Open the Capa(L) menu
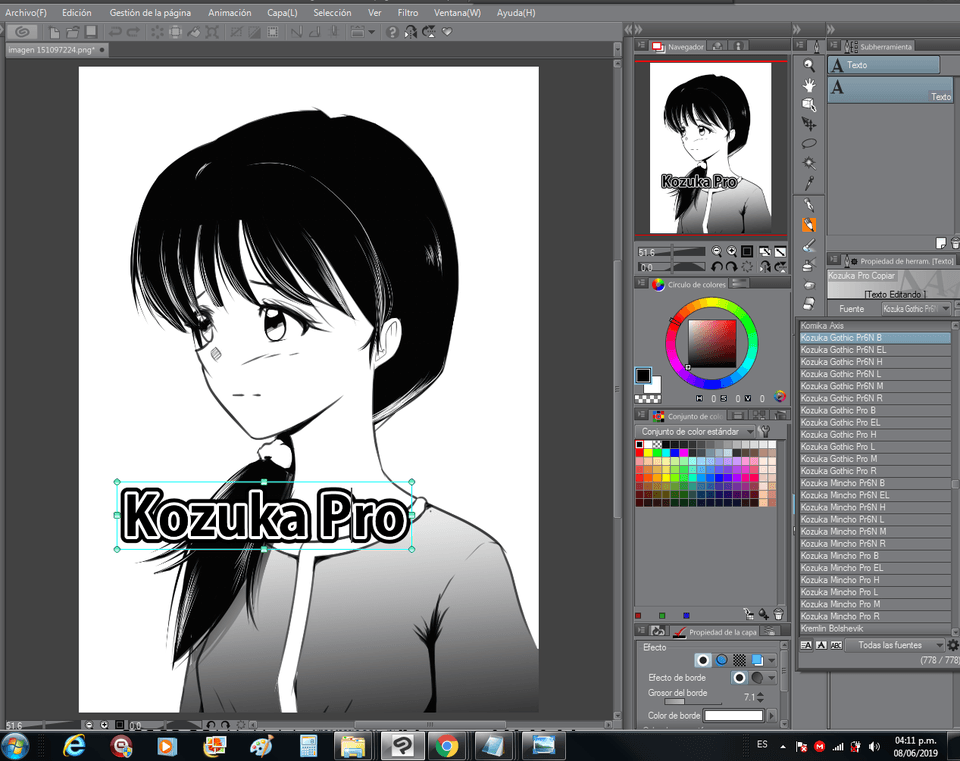The width and height of the screenshot is (960, 761). click(282, 12)
